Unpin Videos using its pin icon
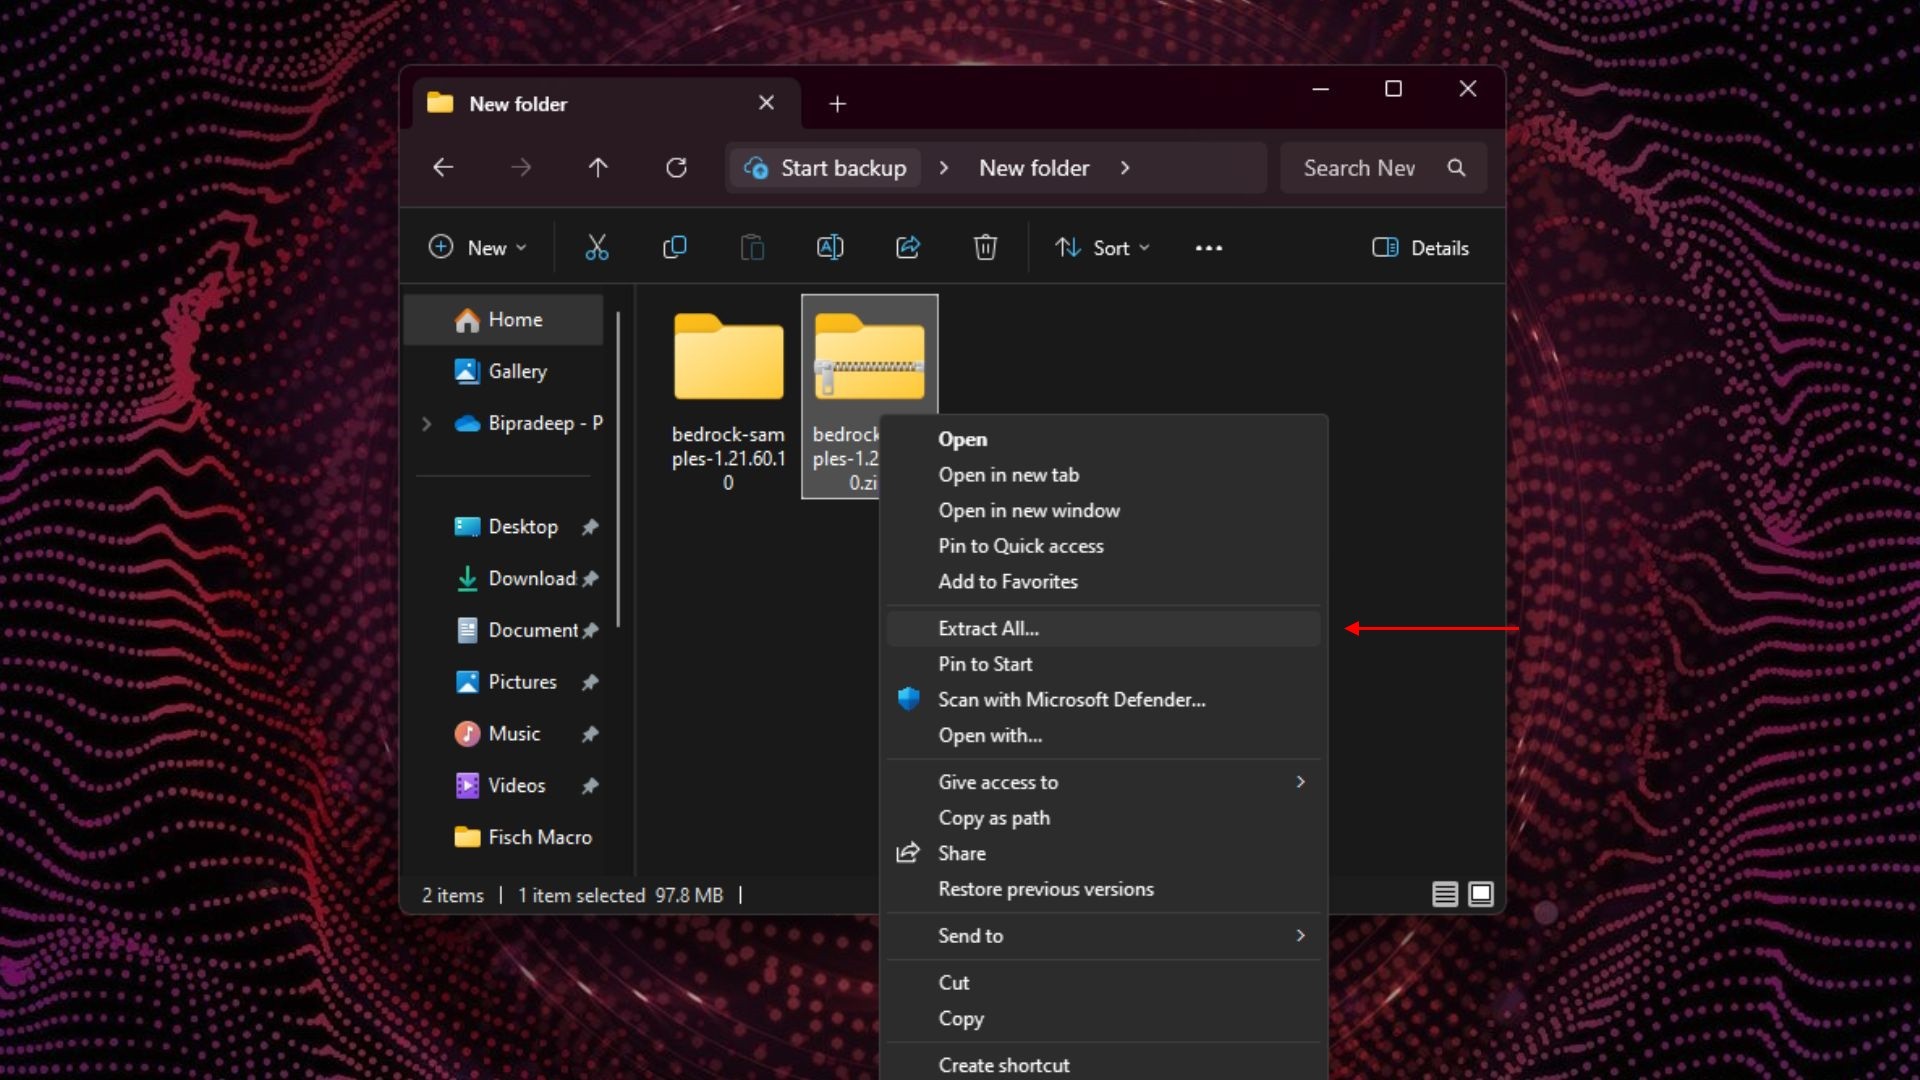This screenshot has width=1920, height=1080. point(590,786)
